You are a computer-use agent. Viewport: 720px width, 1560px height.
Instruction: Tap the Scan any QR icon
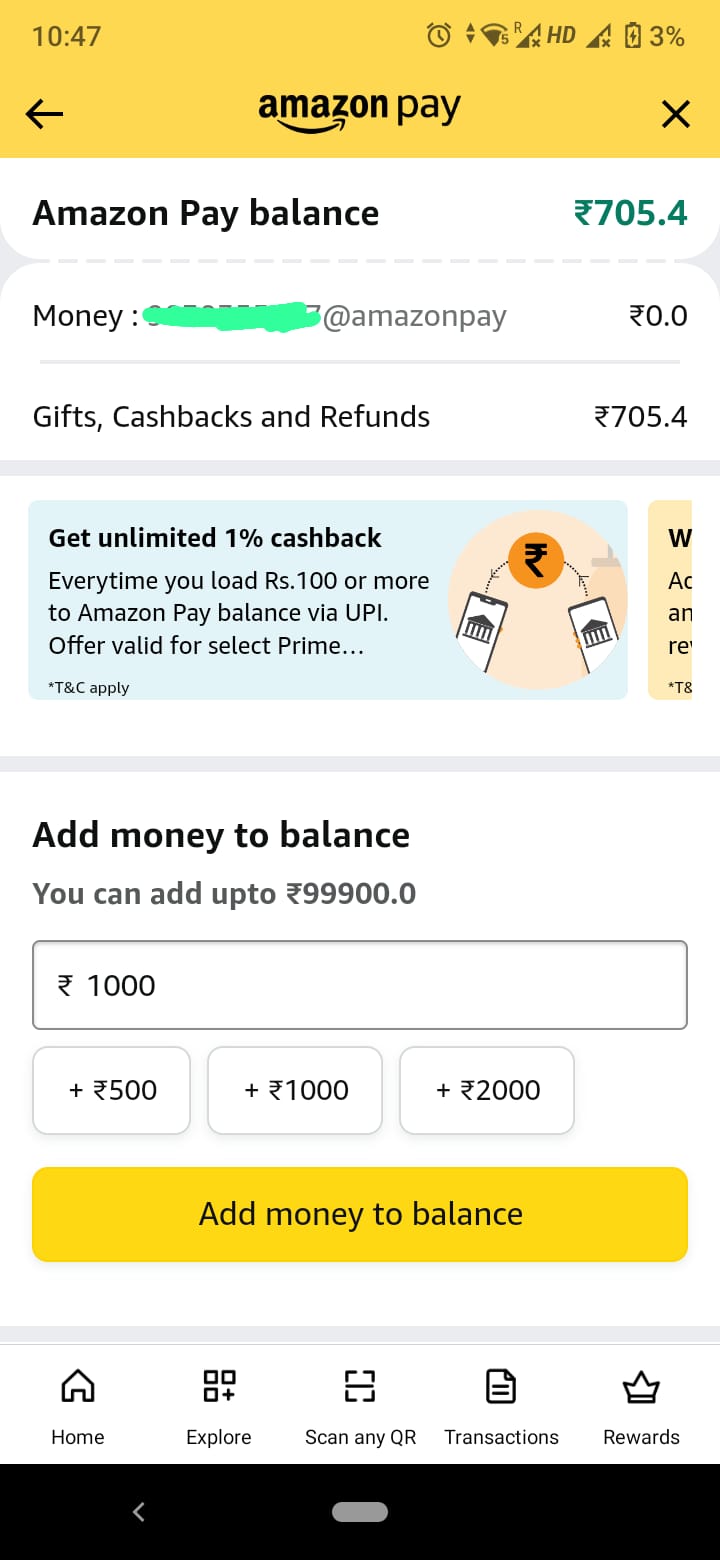[x=360, y=1387]
